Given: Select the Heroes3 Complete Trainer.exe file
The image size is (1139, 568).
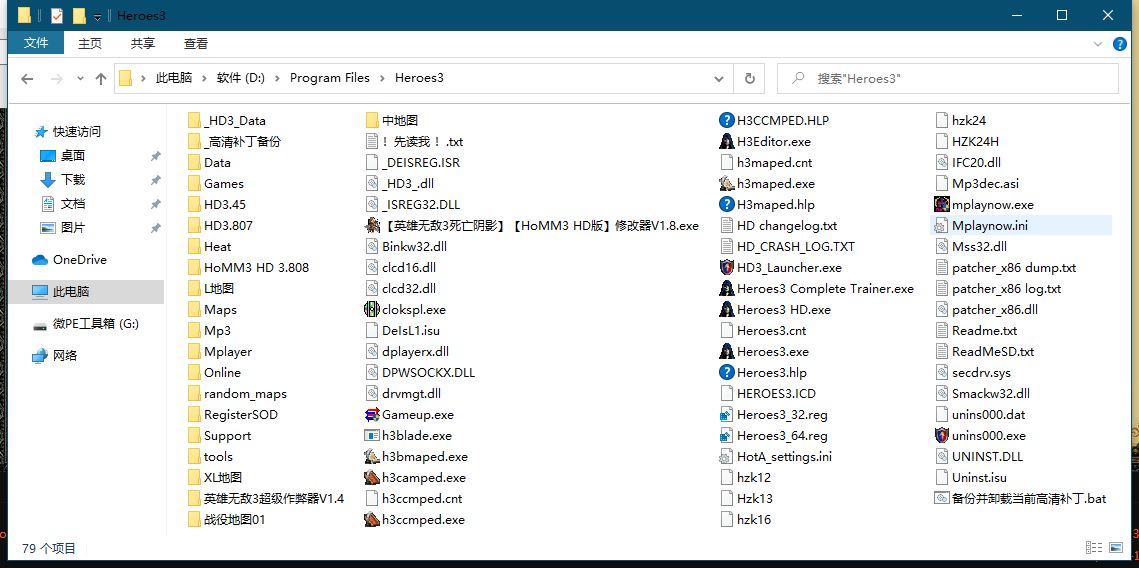Looking at the screenshot, I should tap(824, 289).
